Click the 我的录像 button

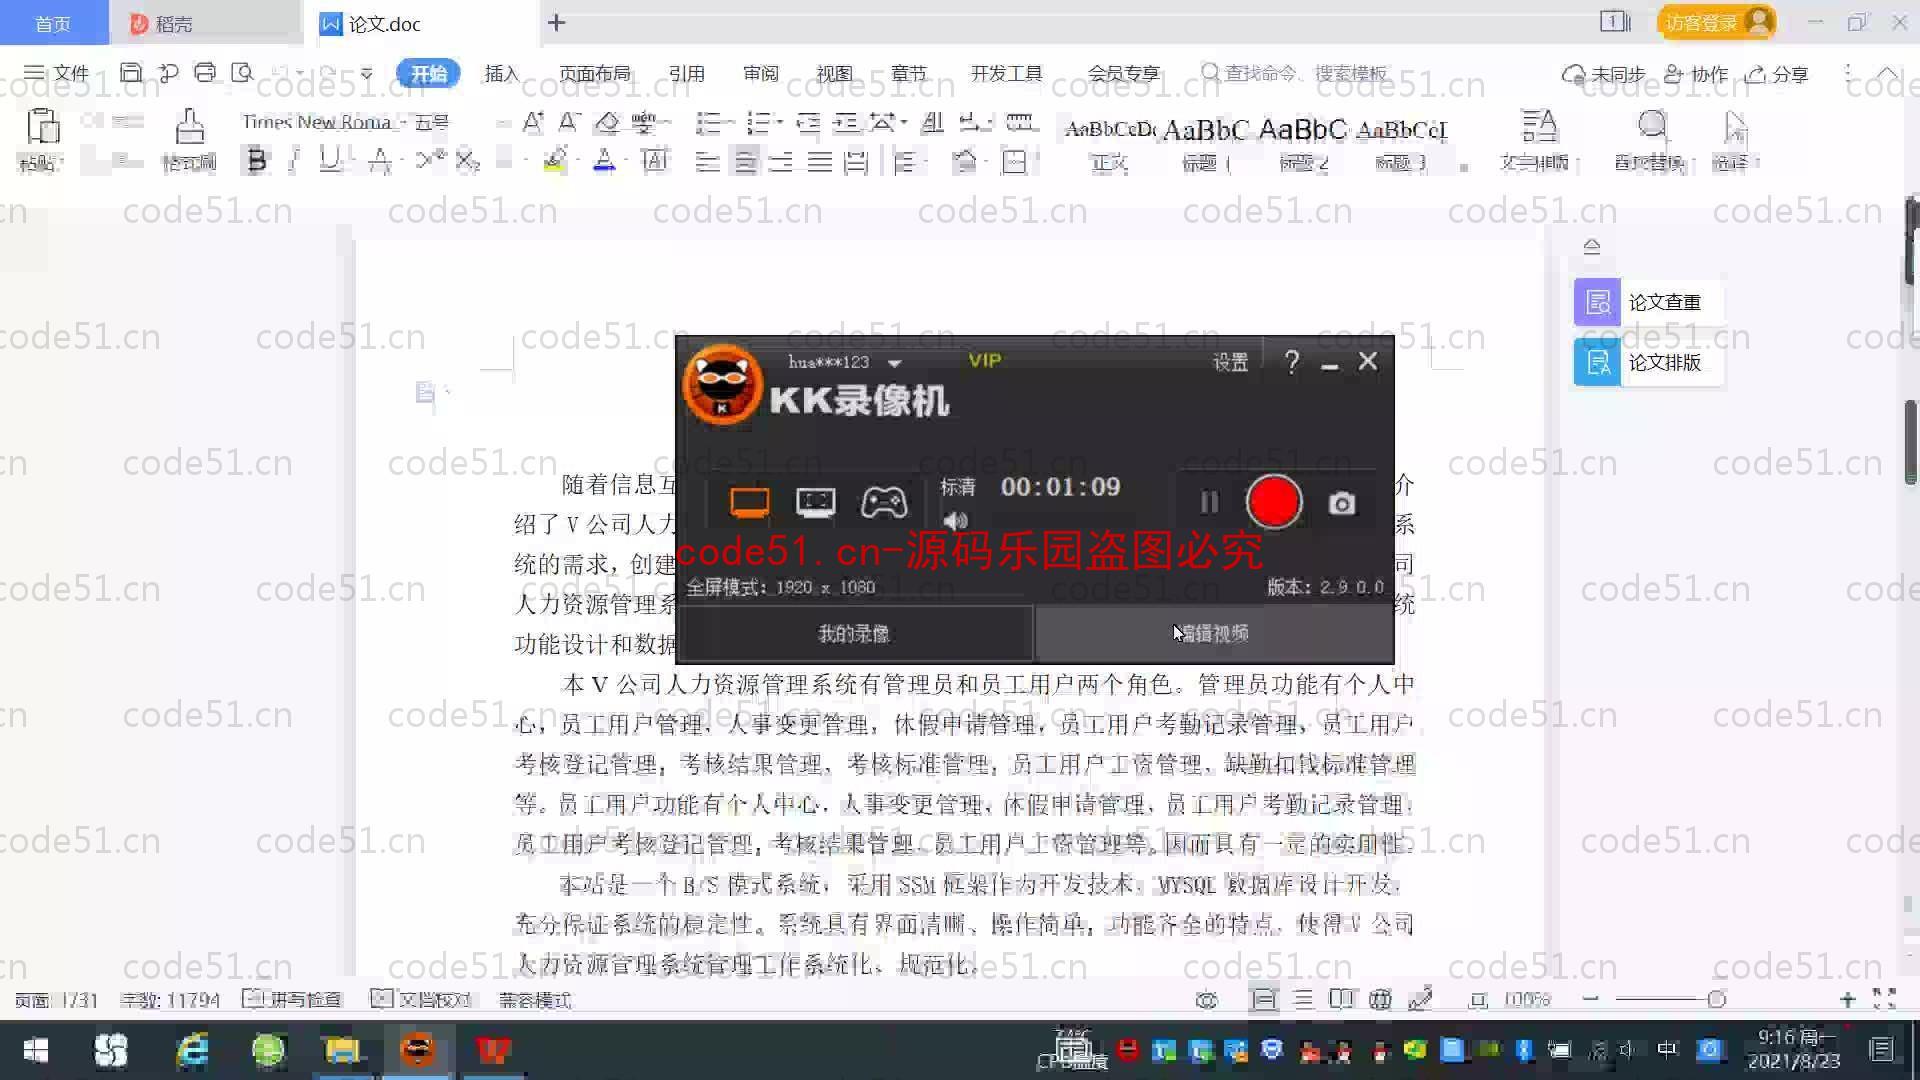point(854,633)
